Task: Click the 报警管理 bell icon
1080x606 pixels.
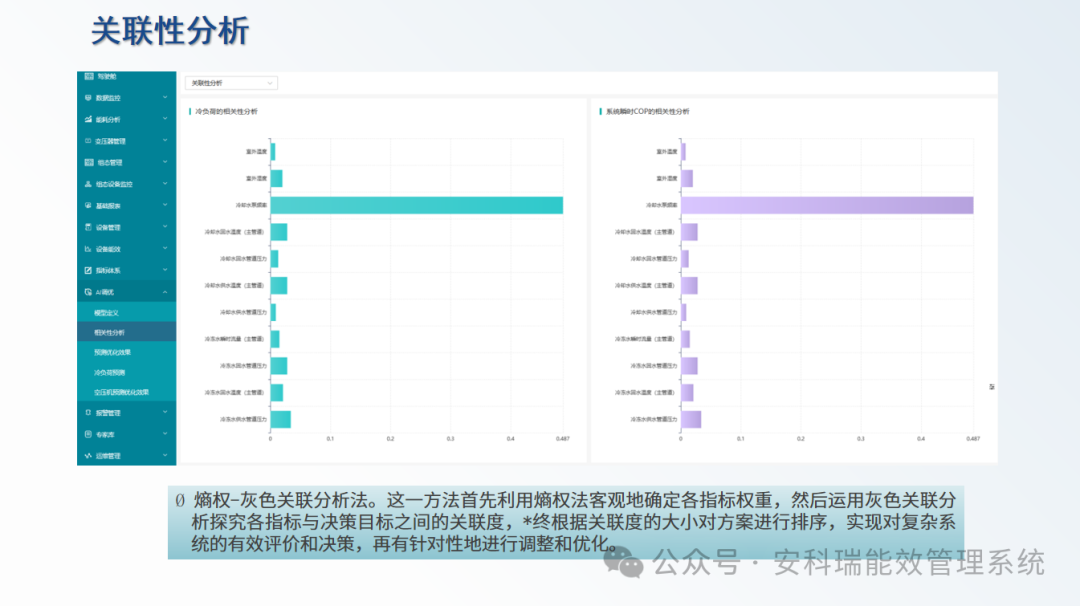Action: pyautogui.click(x=88, y=412)
